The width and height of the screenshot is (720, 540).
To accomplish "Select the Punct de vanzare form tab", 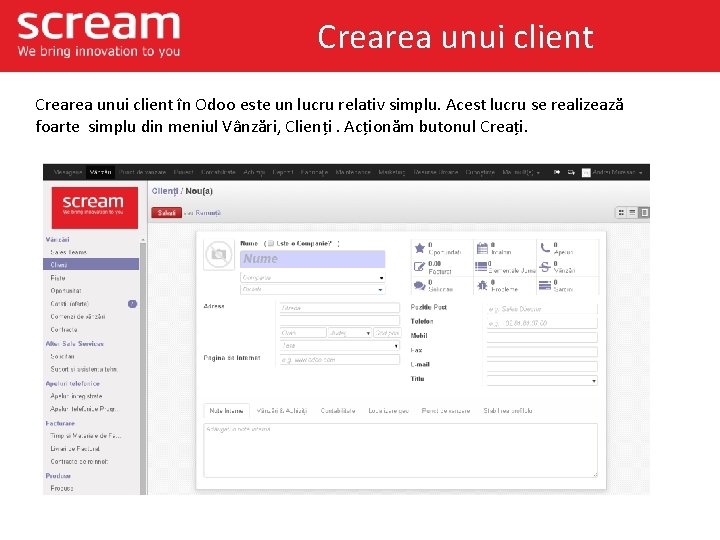I will (446, 411).
